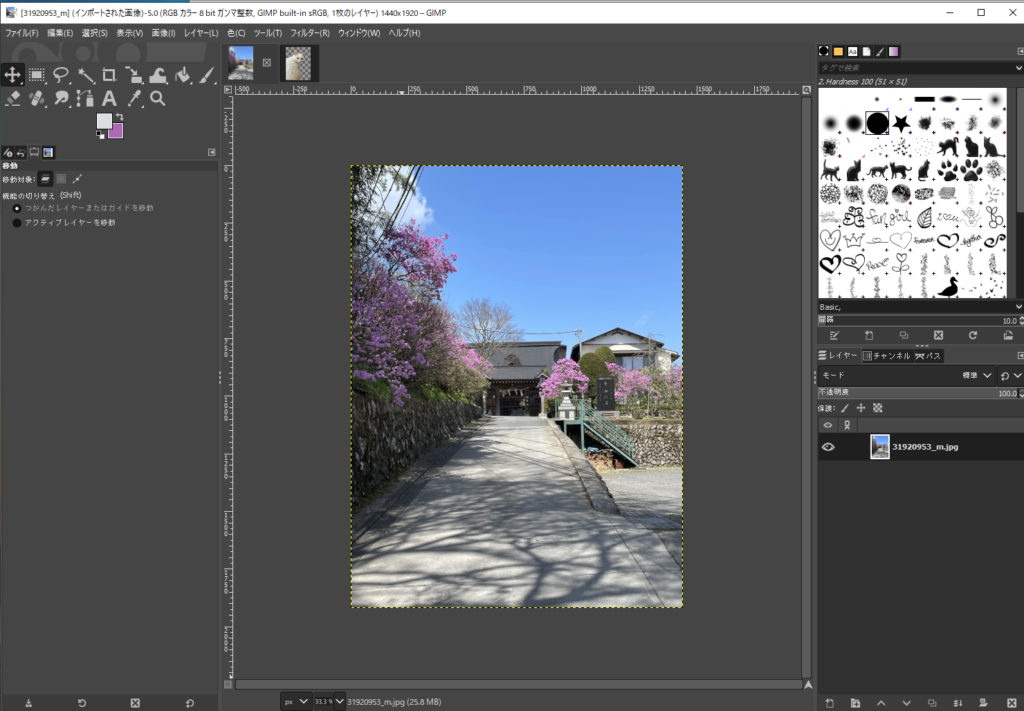1024x711 pixels.
Task: Choose the Color Picker eyedropper tool
Action: [133, 99]
